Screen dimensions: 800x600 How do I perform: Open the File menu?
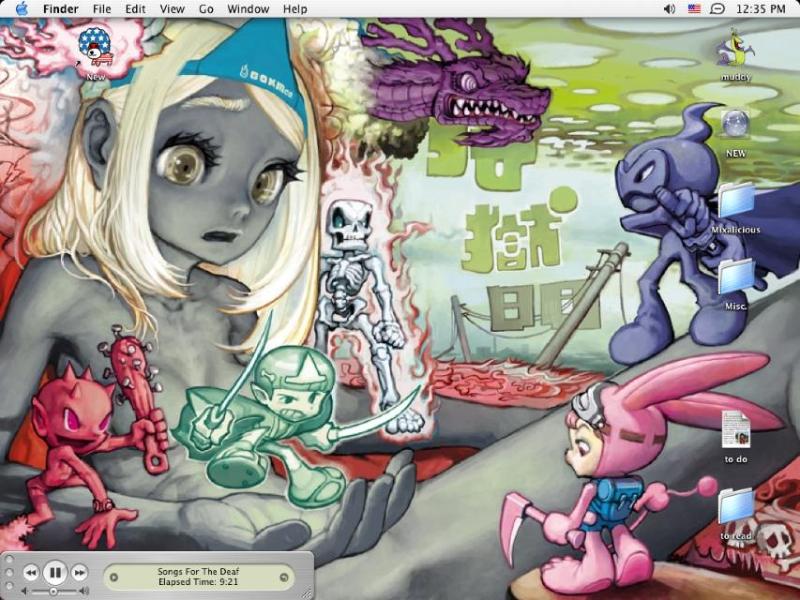coord(102,9)
